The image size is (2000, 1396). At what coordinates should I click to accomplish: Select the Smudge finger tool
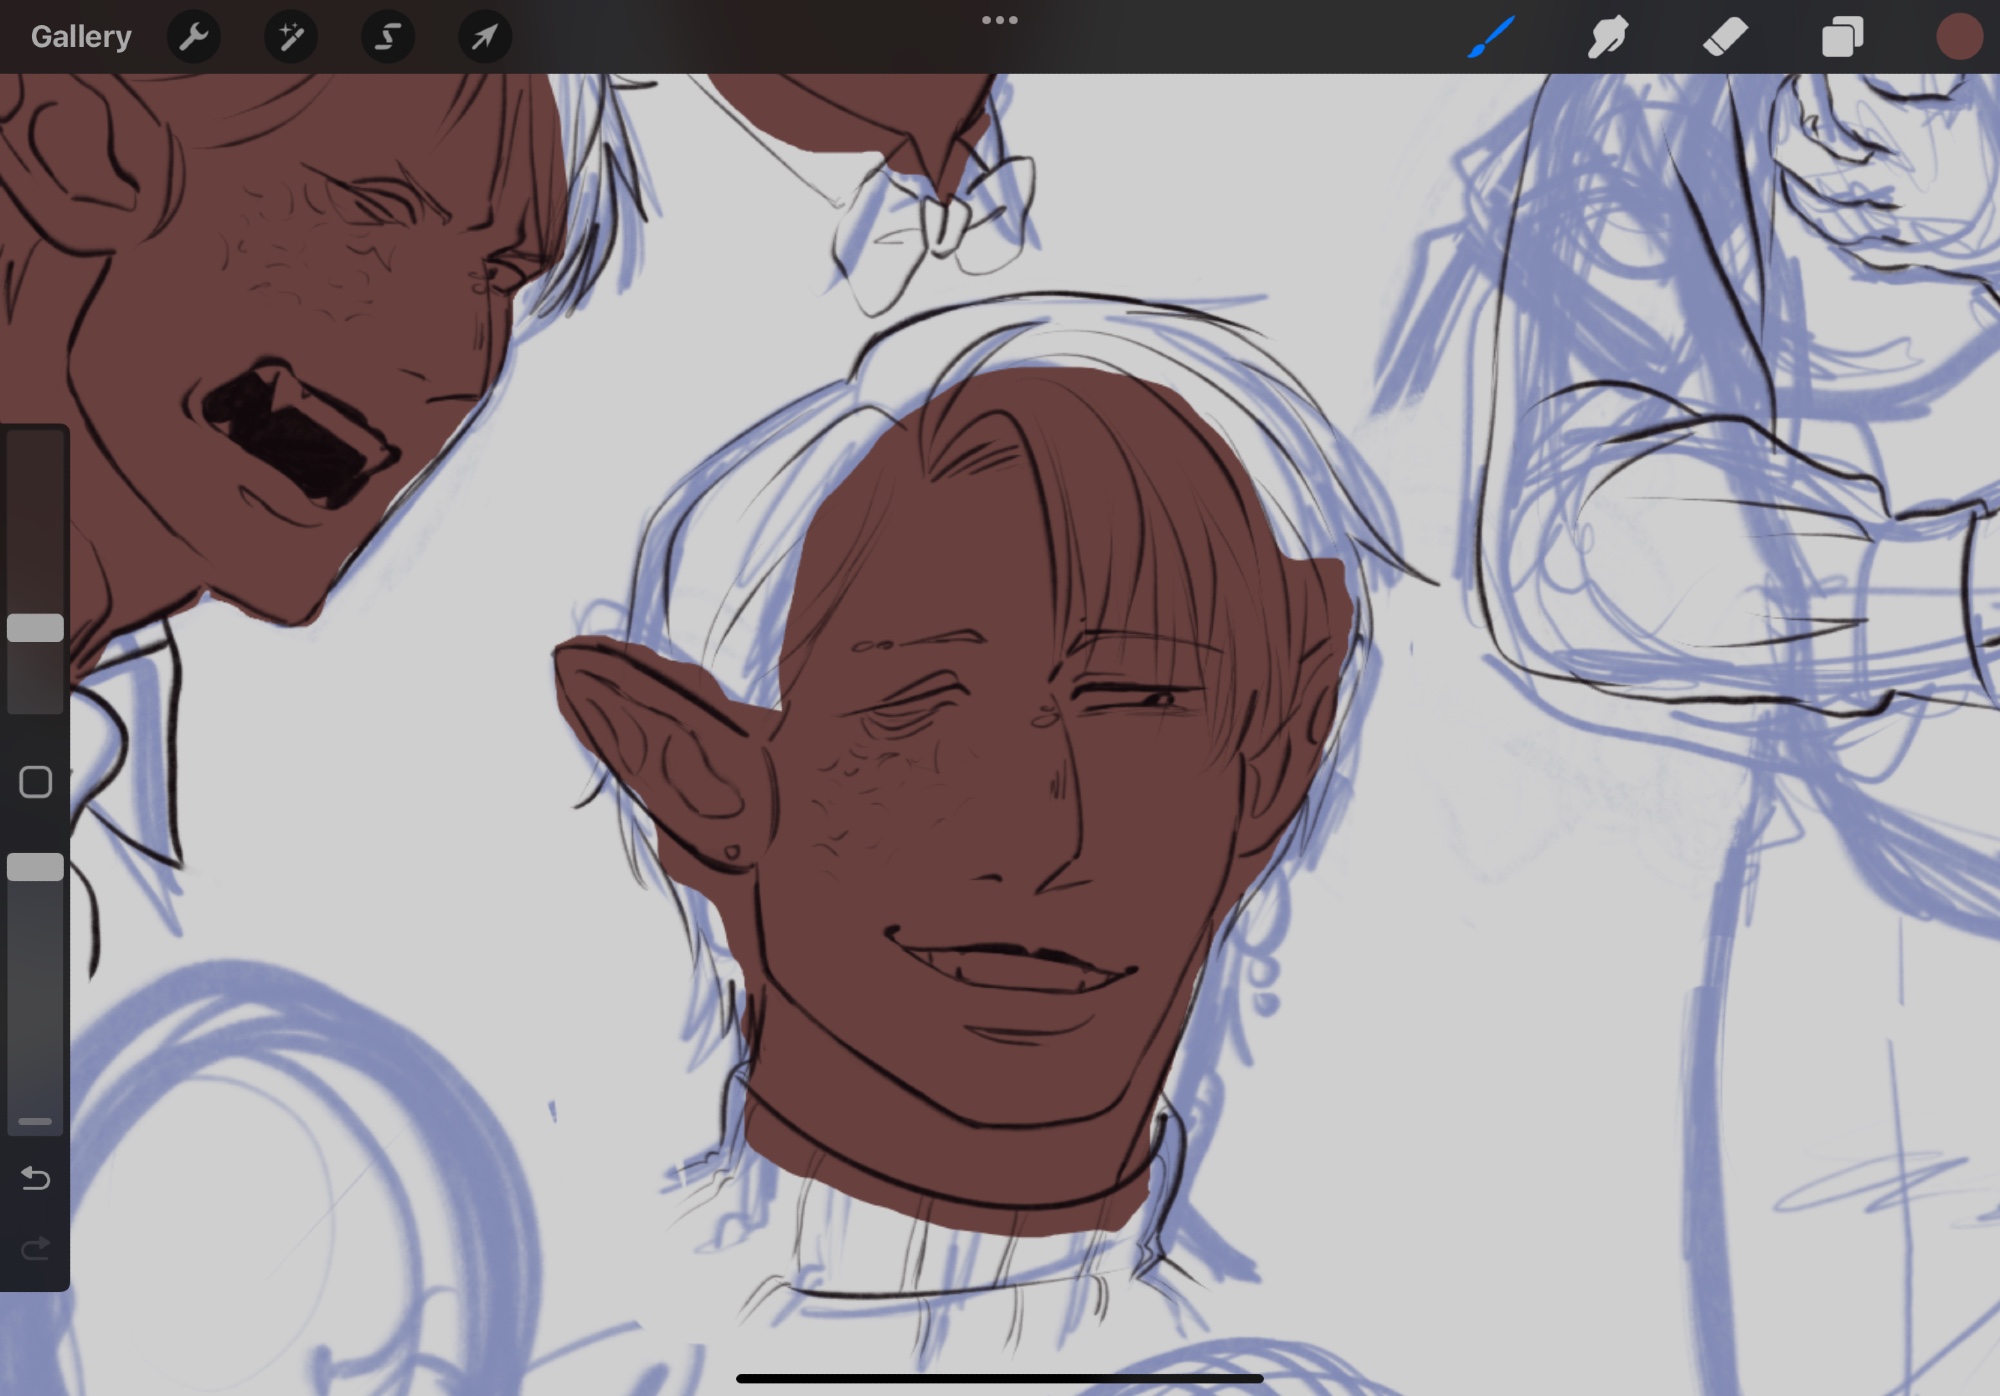tap(1608, 38)
